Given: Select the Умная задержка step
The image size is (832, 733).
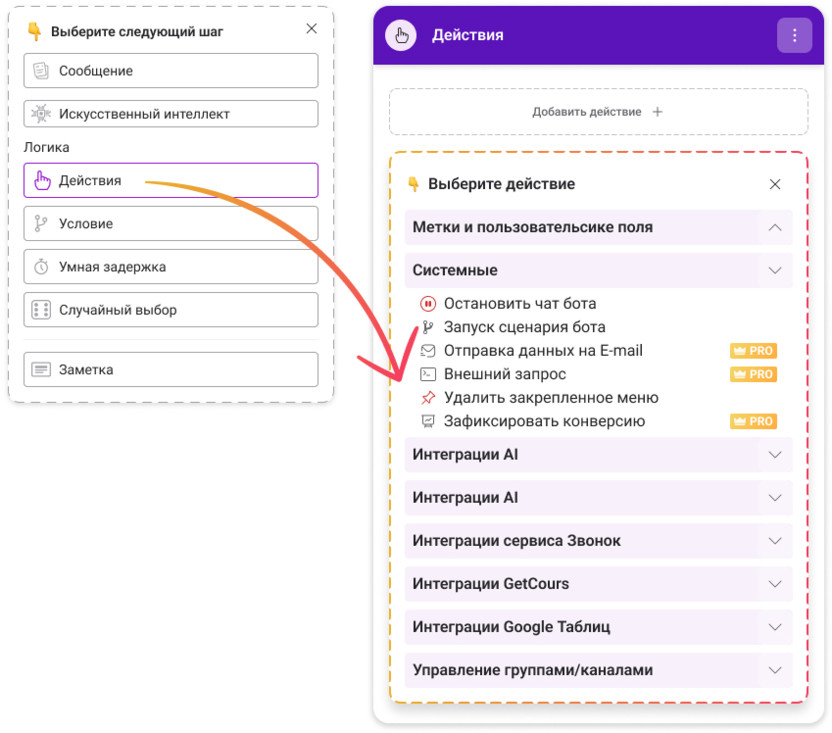Looking at the screenshot, I should coord(170,266).
